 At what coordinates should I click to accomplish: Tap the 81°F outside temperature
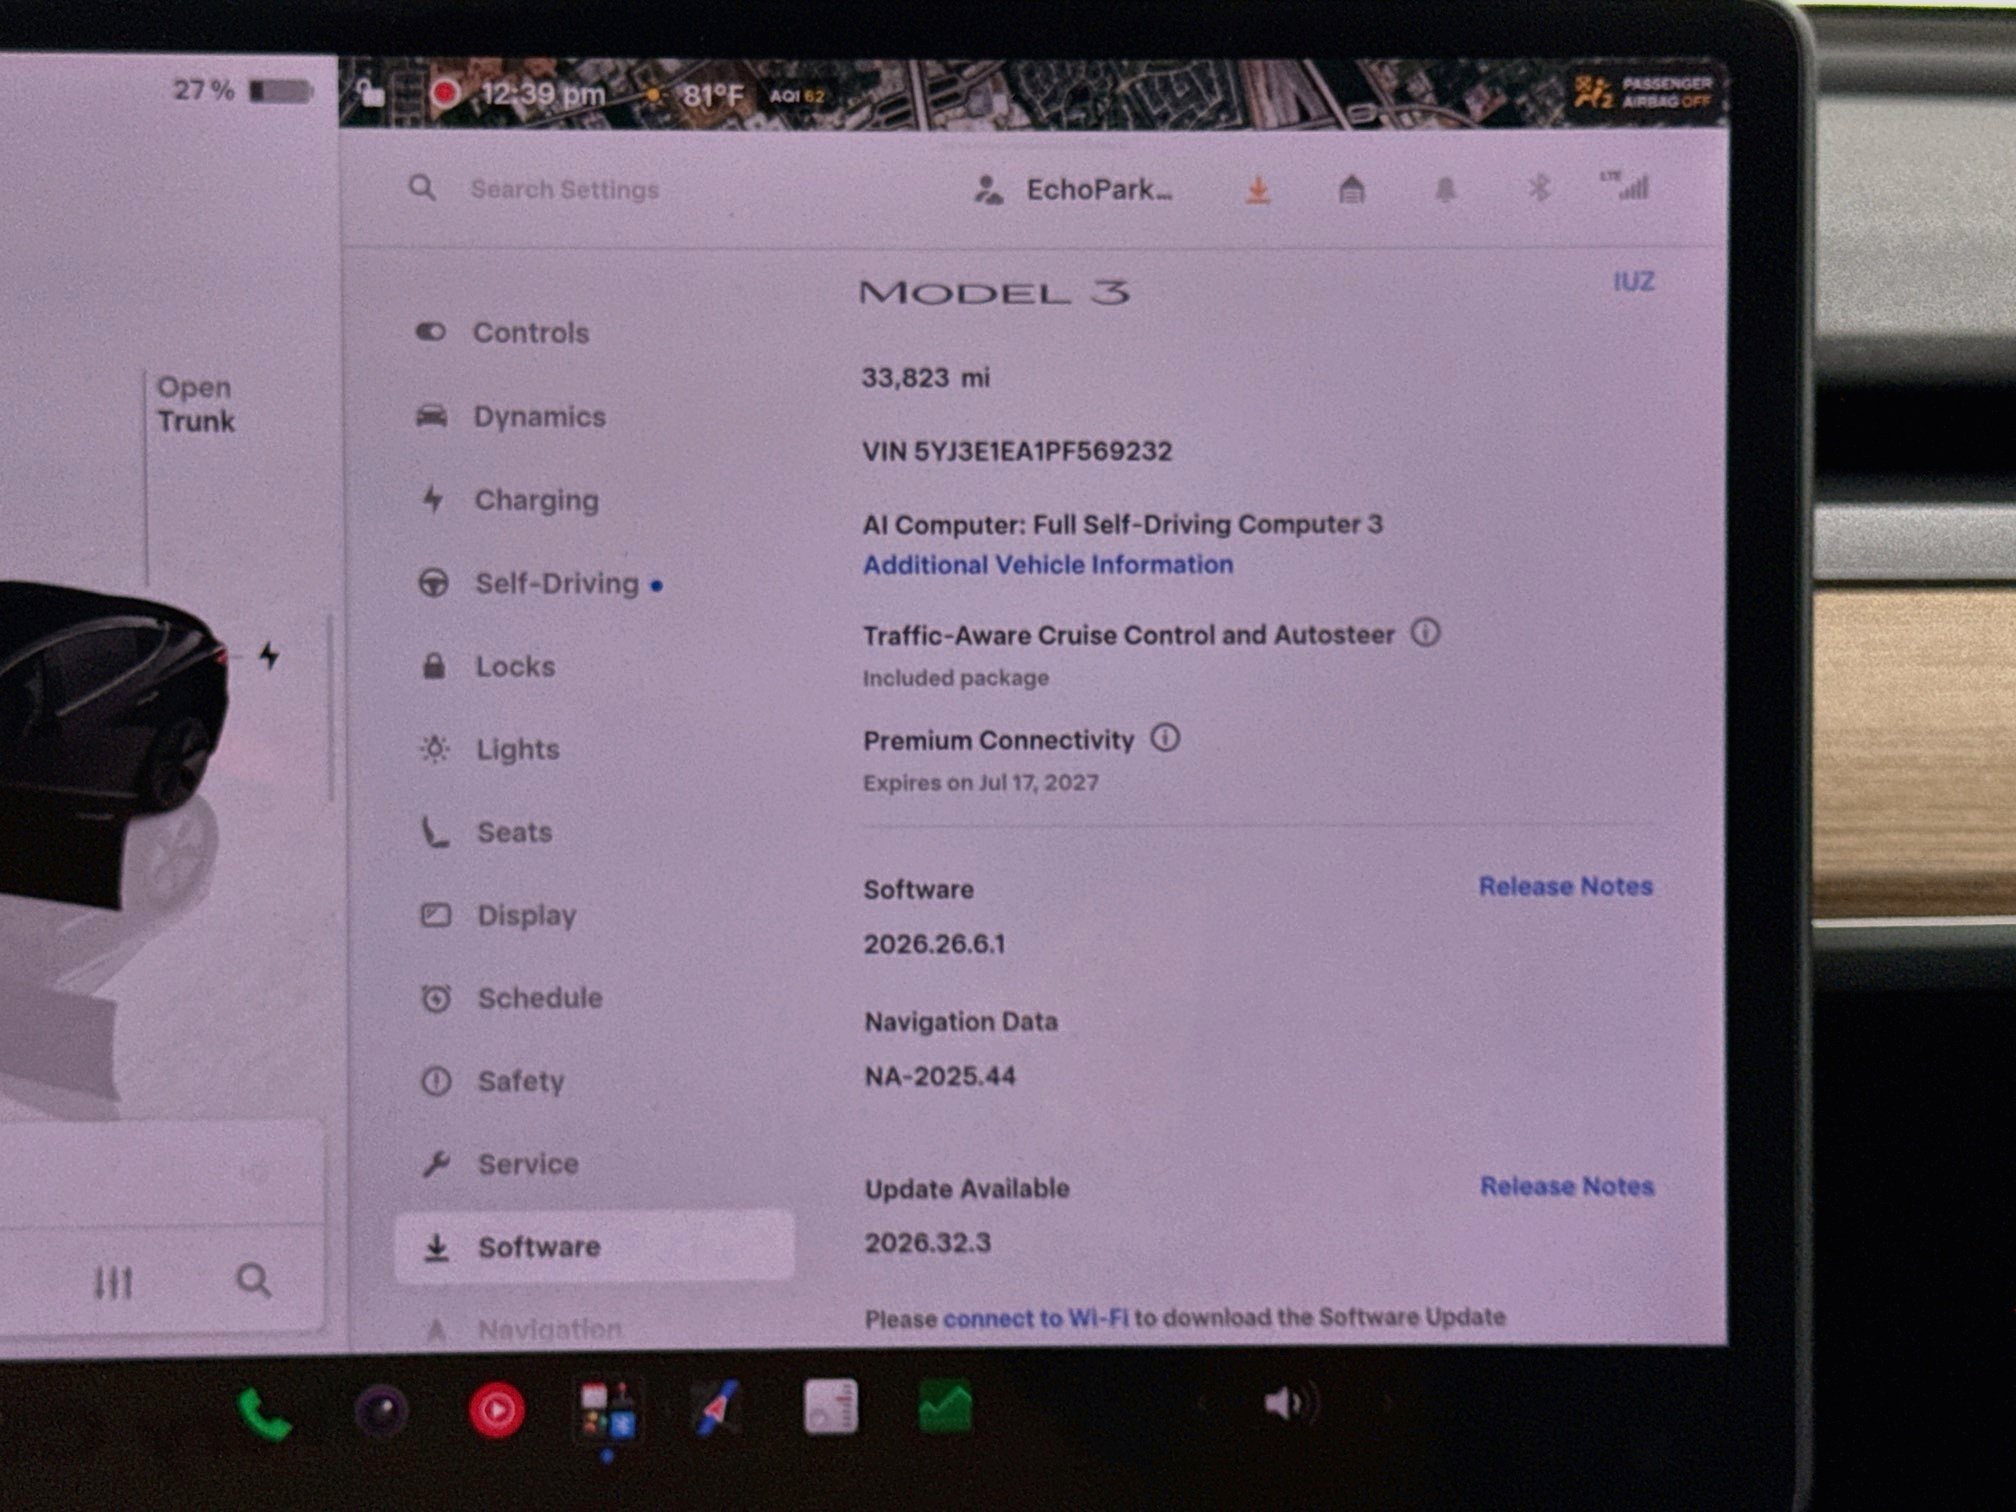click(x=713, y=96)
